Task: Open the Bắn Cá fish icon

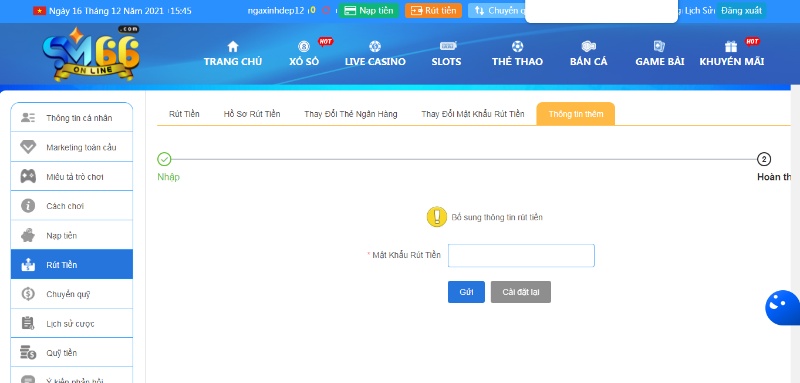Action: pyautogui.click(x=588, y=46)
